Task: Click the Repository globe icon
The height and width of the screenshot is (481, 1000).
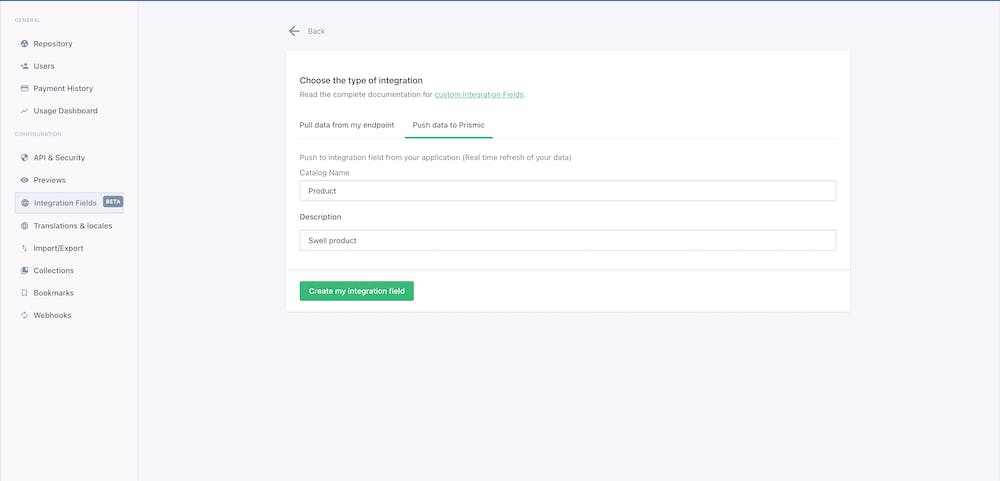Action: click(x=24, y=43)
